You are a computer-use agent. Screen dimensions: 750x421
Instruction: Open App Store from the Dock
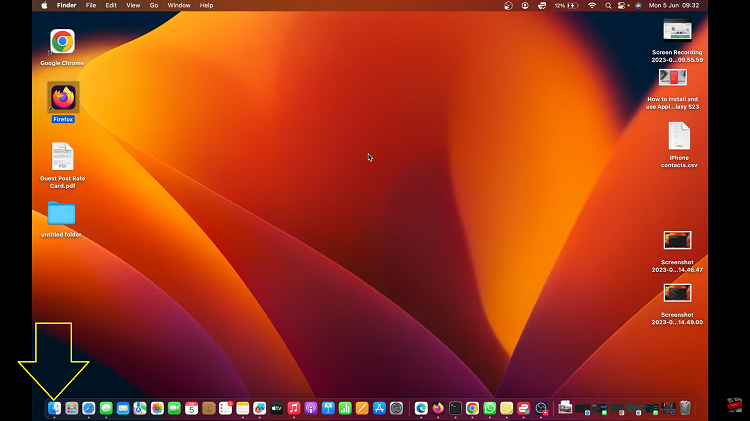pyautogui.click(x=379, y=408)
